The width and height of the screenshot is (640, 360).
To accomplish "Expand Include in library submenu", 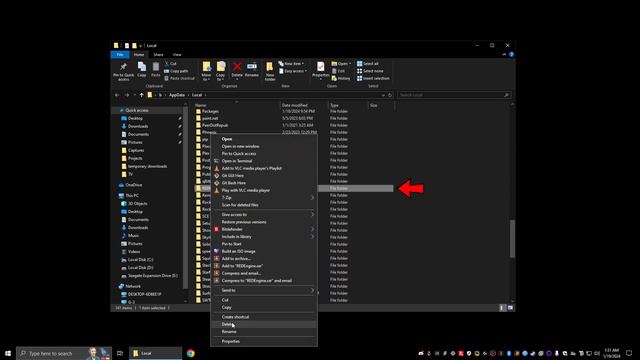I will click(x=264, y=237).
